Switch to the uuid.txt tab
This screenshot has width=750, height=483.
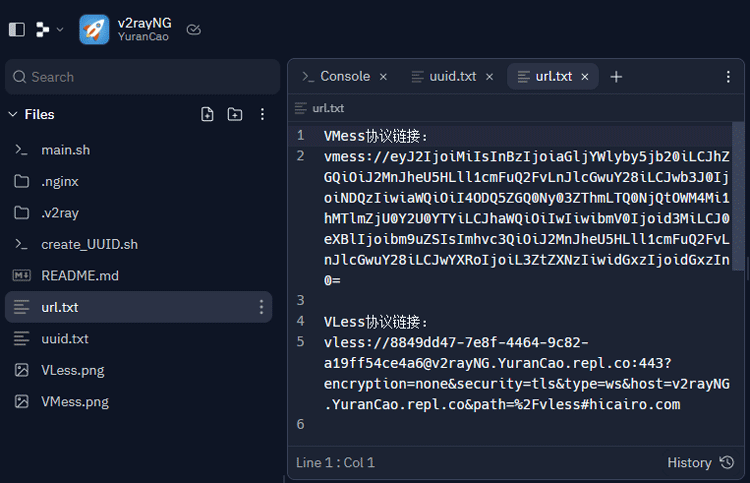point(452,77)
